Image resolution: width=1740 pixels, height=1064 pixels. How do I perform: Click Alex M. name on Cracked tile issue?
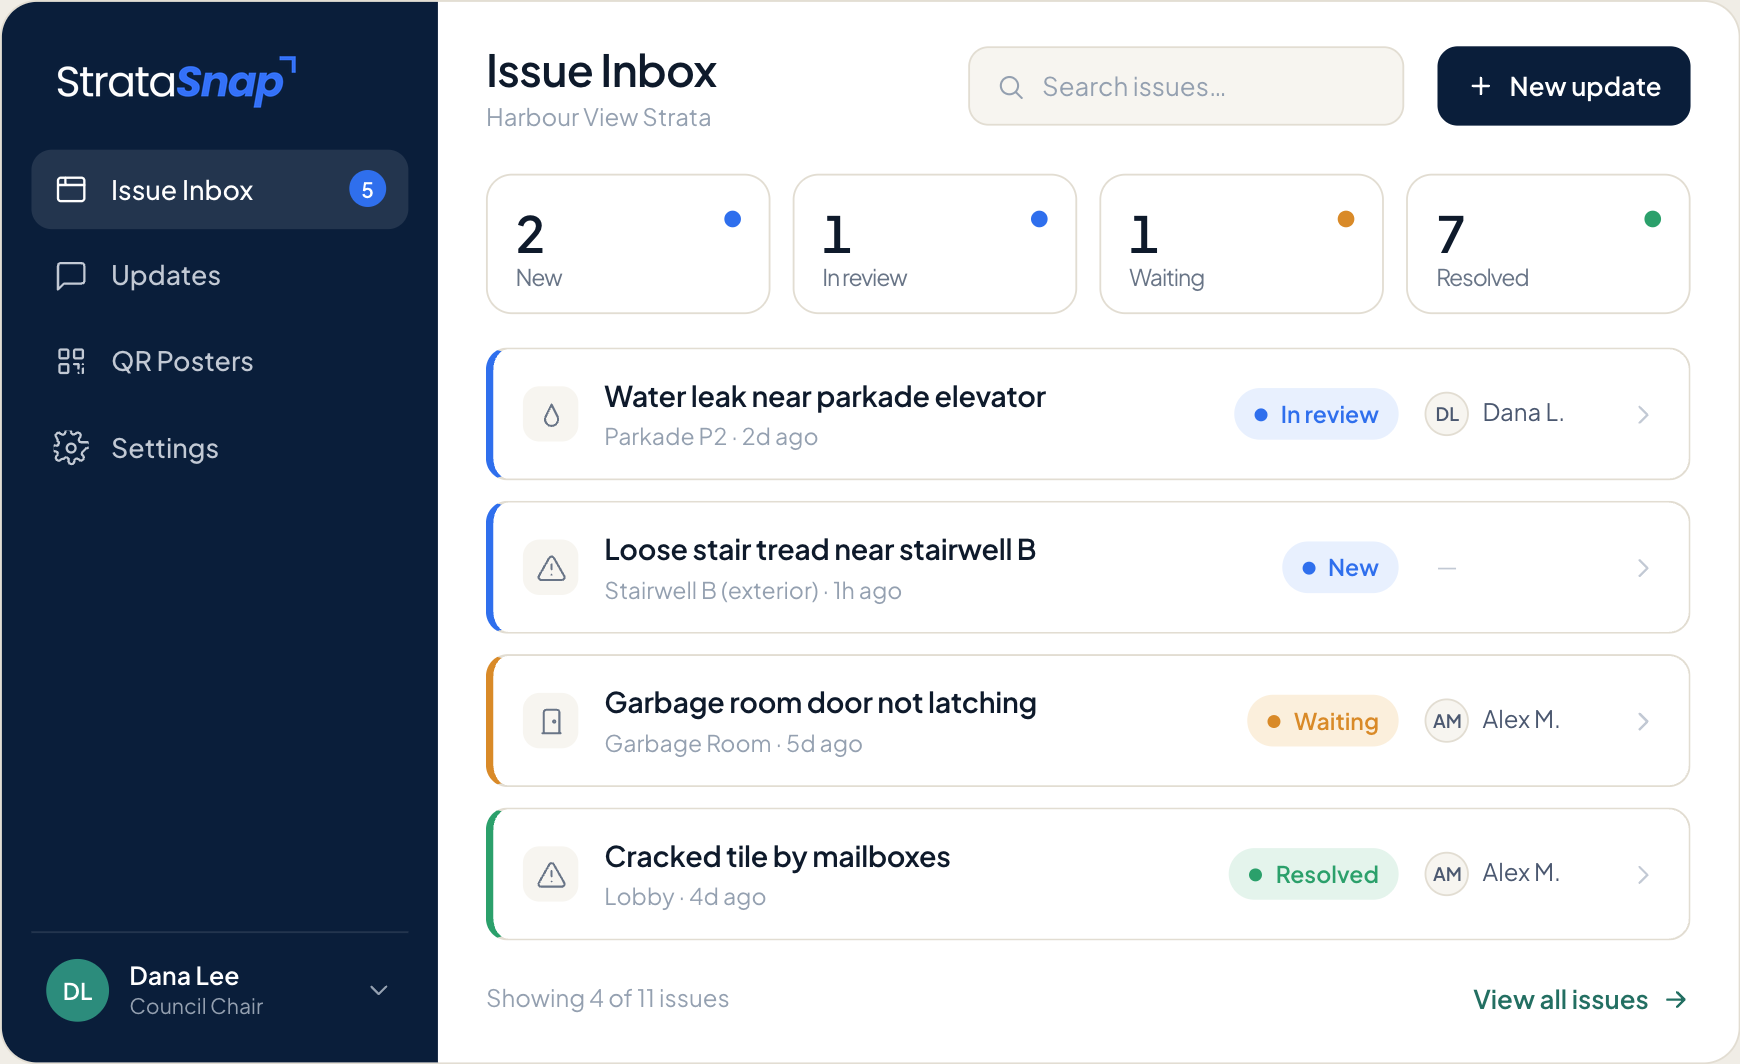click(1520, 873)
